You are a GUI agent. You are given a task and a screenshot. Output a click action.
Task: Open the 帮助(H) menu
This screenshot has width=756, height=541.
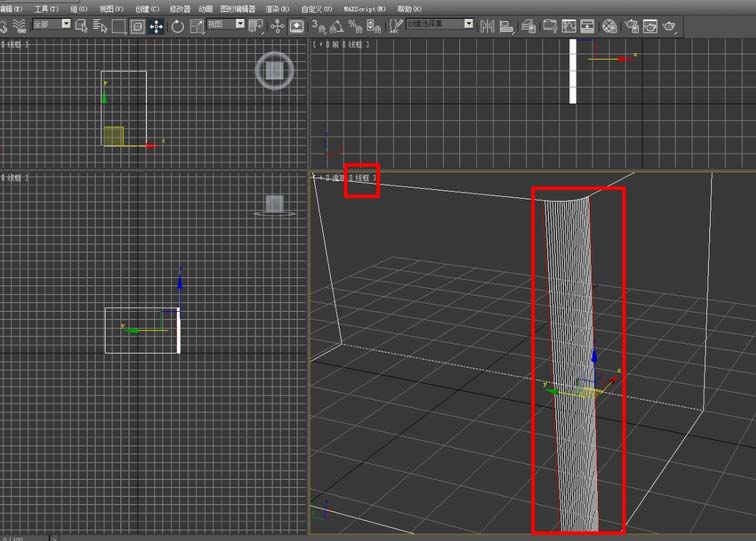410,8
